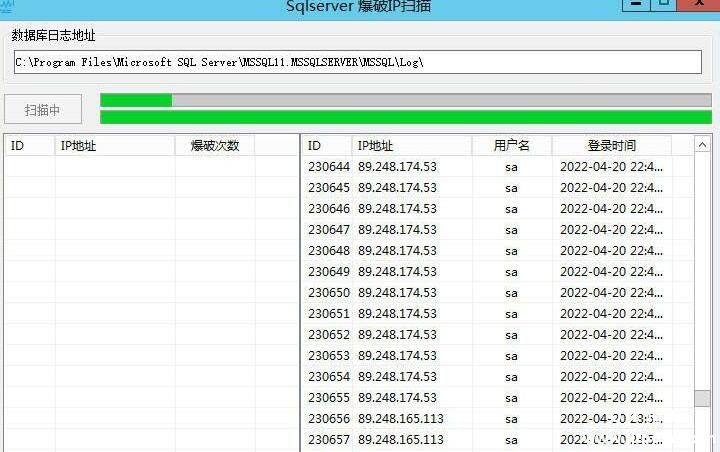Sort left table by IP地址 column header
This screenshot has height=452, width=720.
coord(115,146)
